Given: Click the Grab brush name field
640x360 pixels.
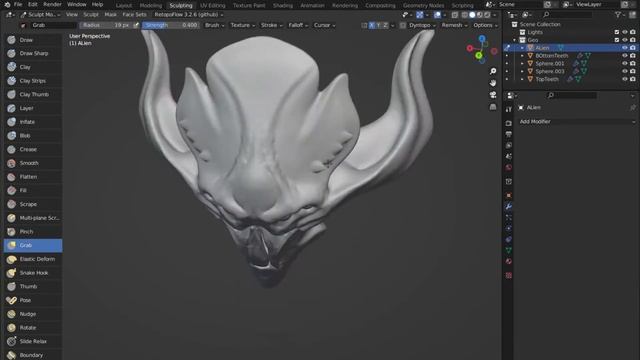Looking at the screenshot, I should (x=53, y=25).
